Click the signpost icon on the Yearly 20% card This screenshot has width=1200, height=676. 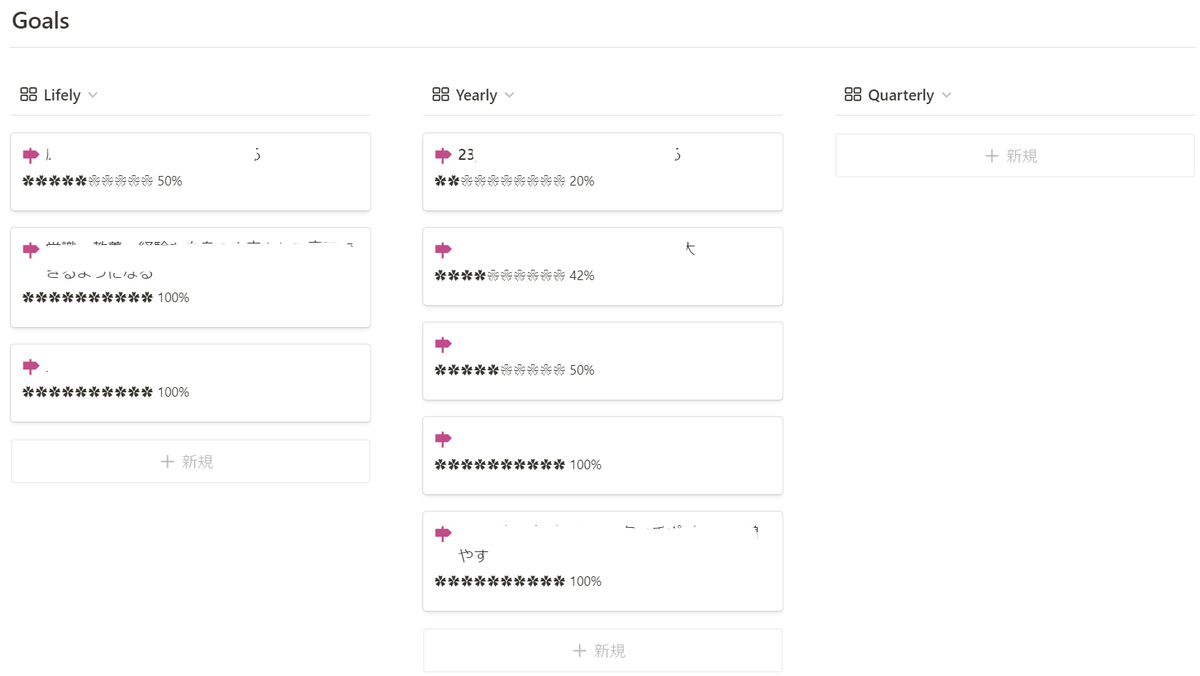click(443, 155)
